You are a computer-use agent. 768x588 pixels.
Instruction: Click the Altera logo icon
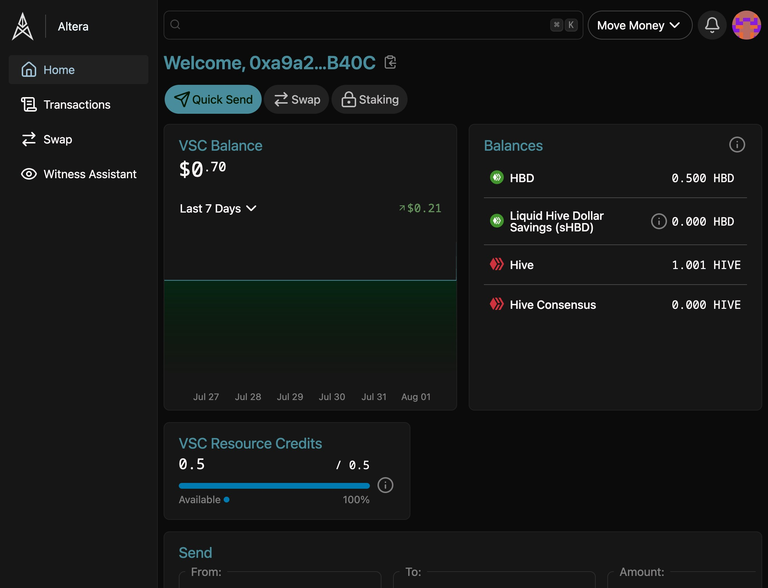tap(23, 26)
